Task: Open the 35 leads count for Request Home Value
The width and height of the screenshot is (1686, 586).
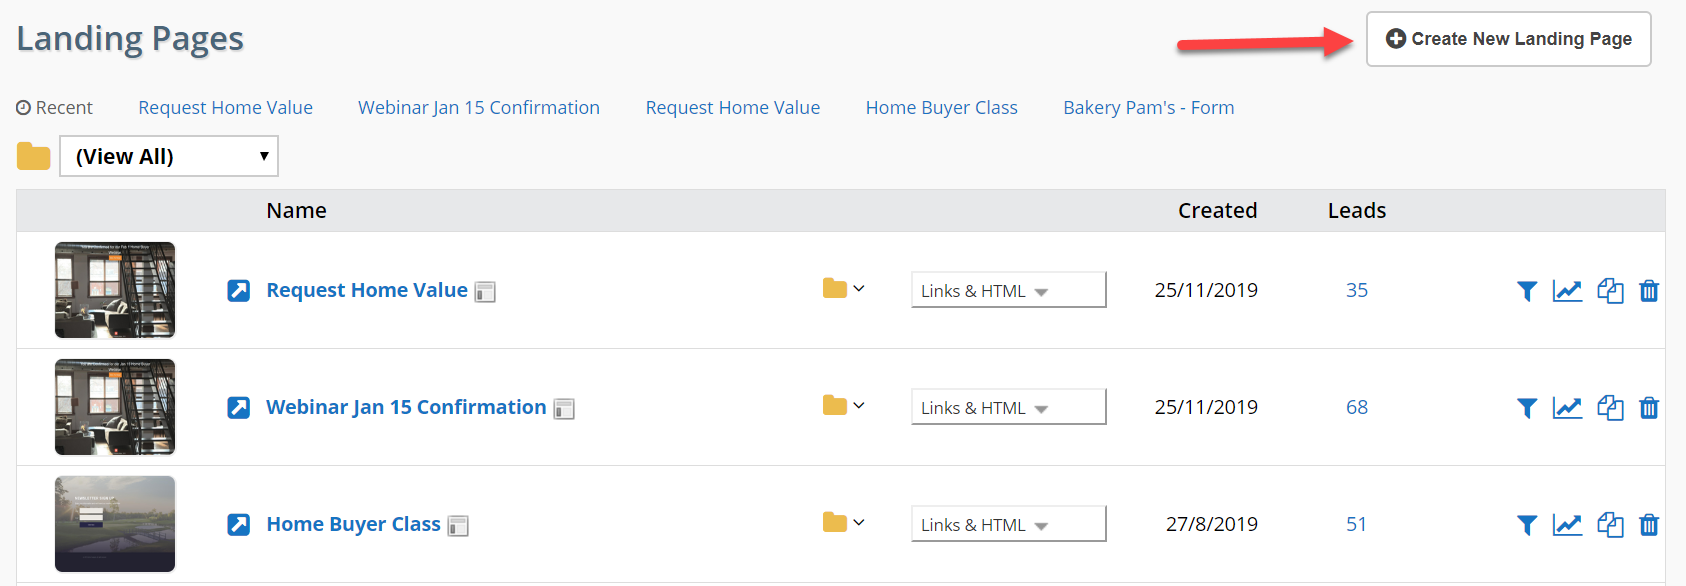Action: (1356, 290)
